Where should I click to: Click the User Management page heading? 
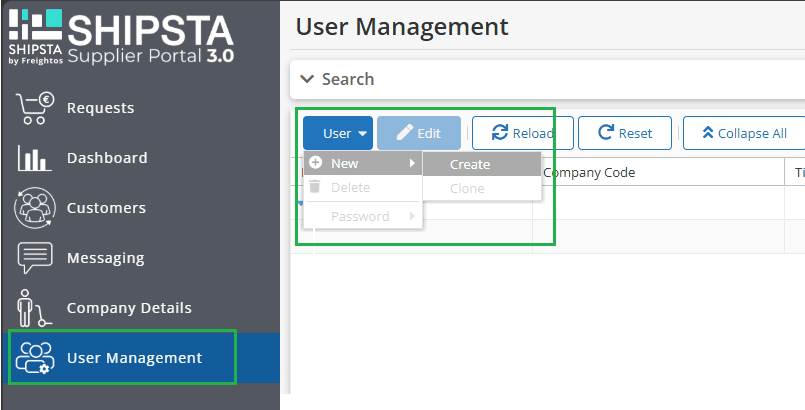coord(402,27)
